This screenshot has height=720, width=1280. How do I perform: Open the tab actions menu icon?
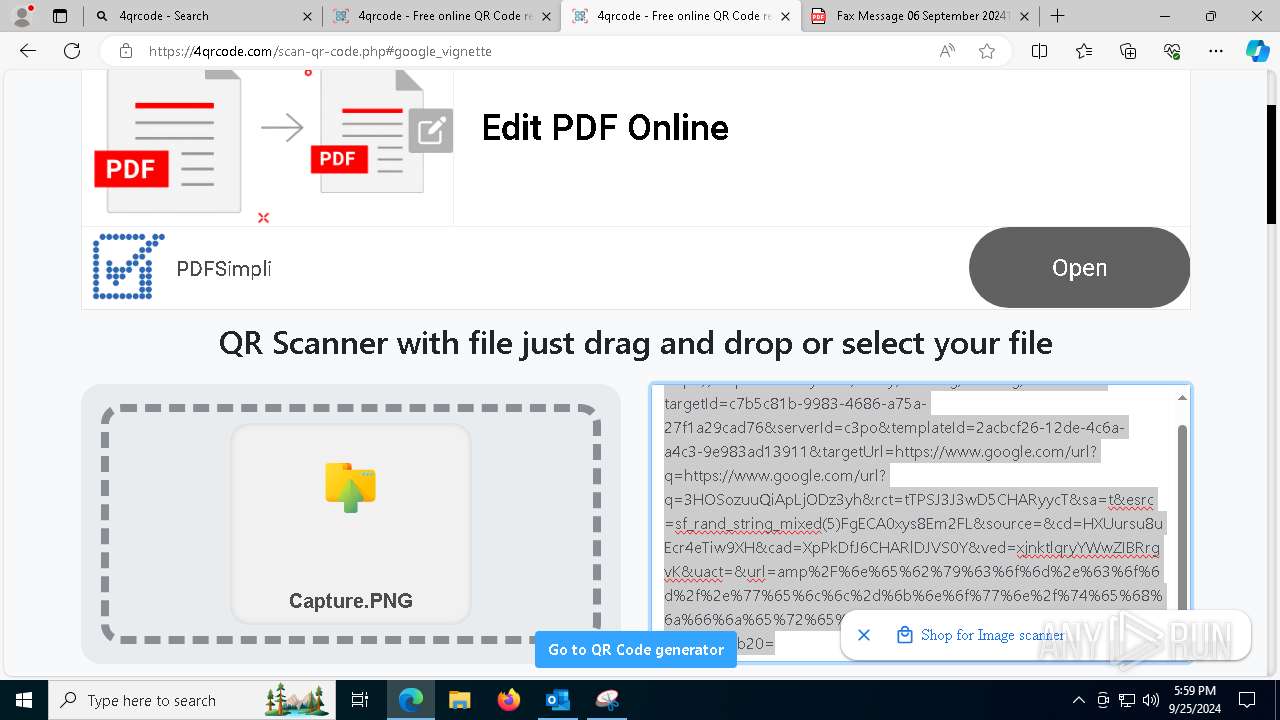pos(60,16)
